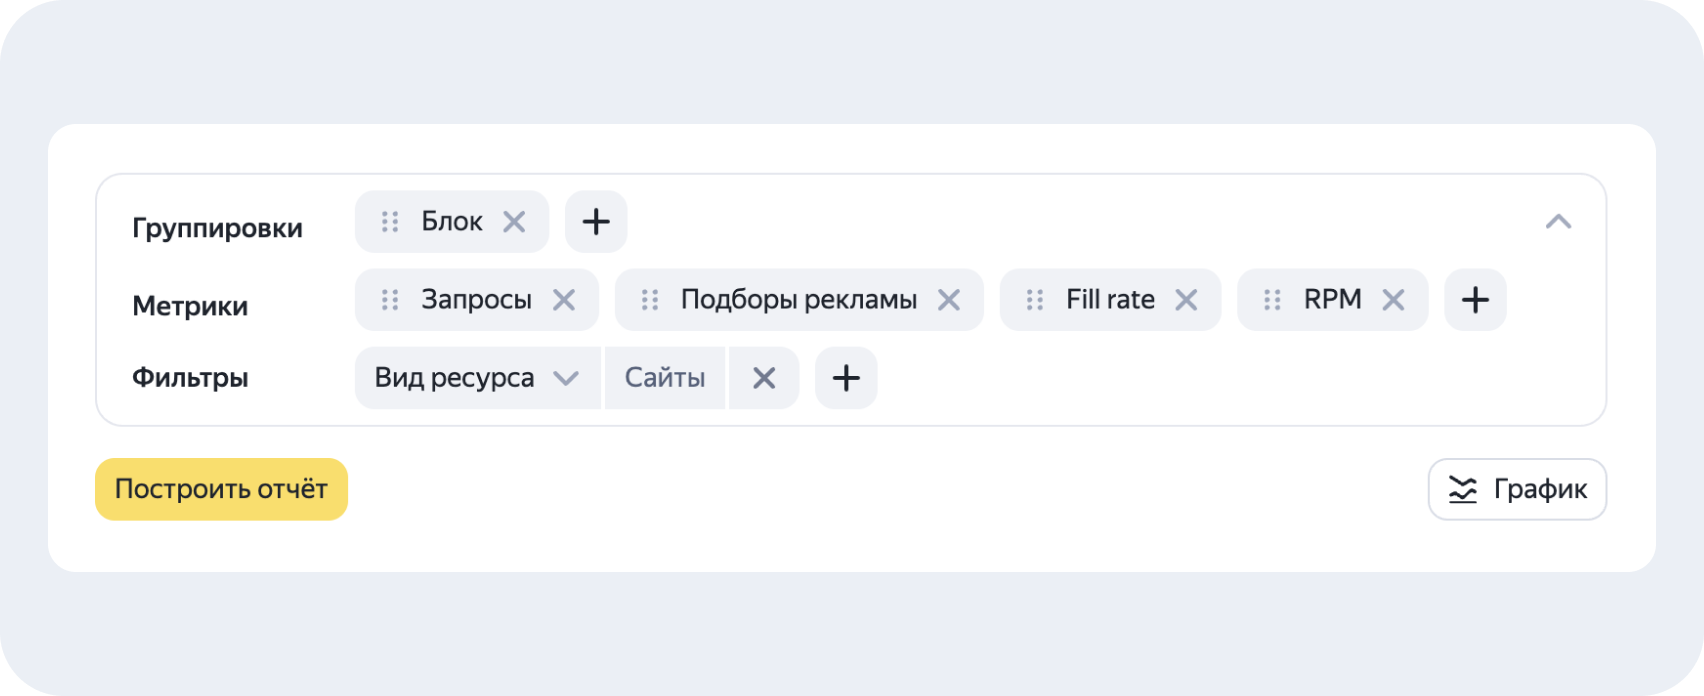
Task: Select the Подборы рекламы metric chip label
Action: pyautogui.click(x=799, y=300)
